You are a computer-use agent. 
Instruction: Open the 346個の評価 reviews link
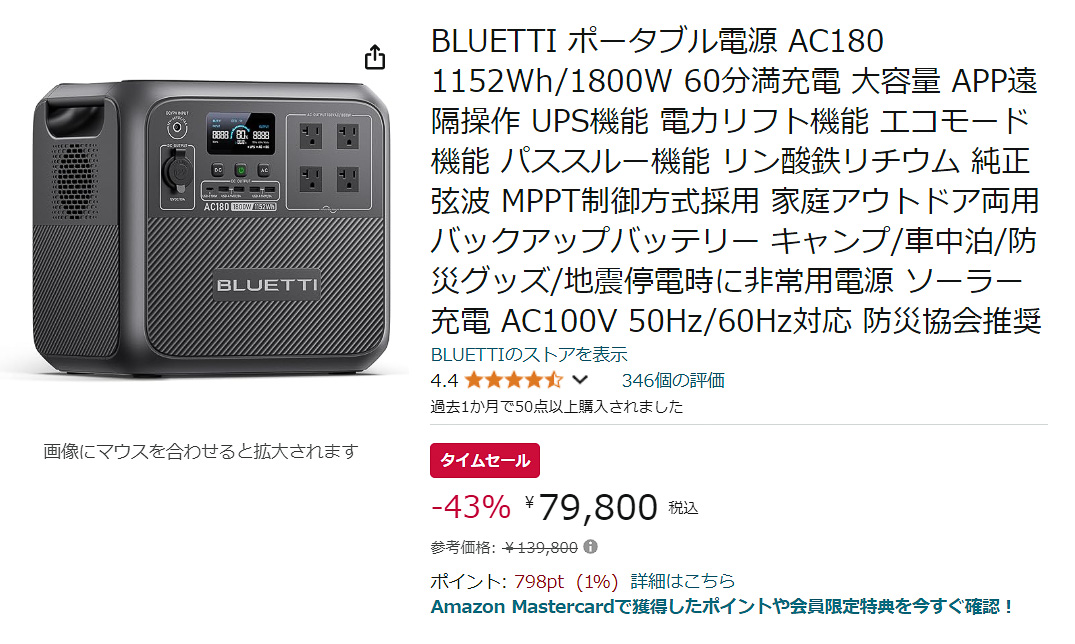[x=674, y=379]
